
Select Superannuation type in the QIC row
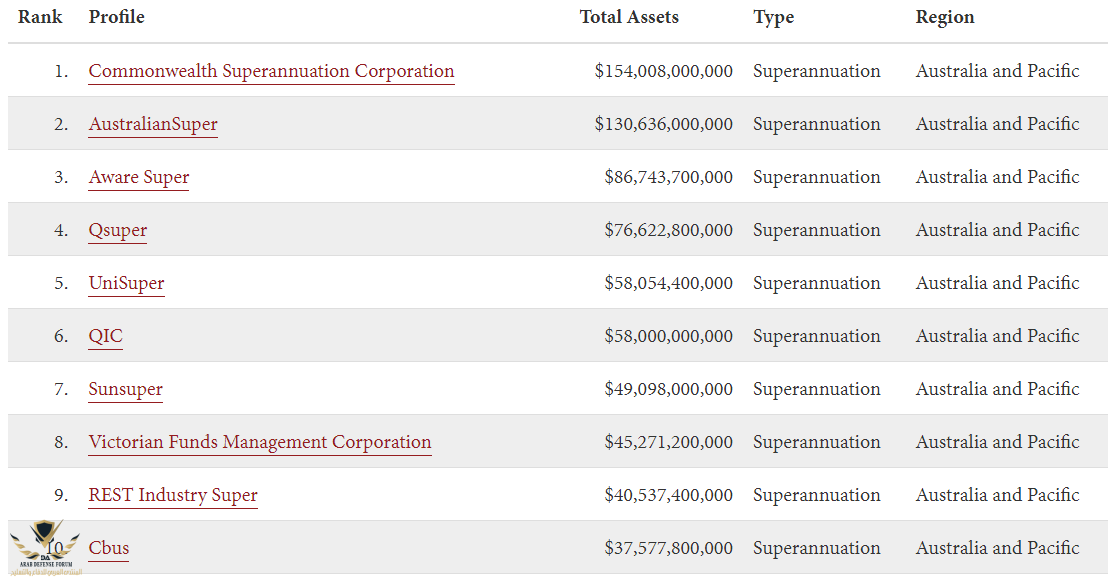click(x=816, y=336)
